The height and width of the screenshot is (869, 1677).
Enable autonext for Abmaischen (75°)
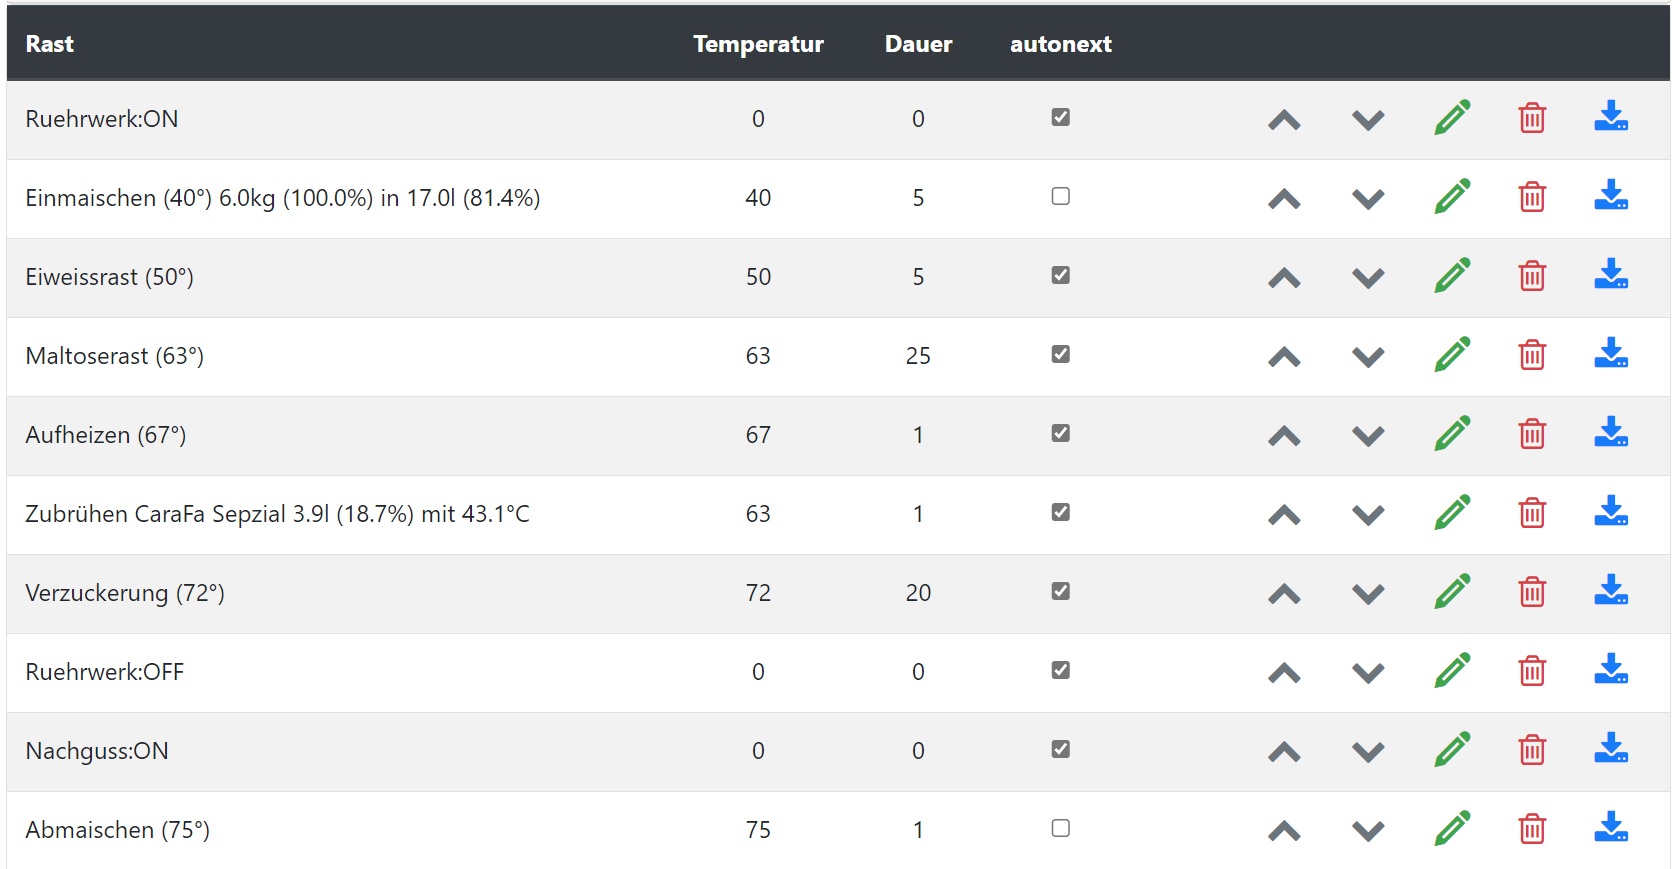(1061, 829)
